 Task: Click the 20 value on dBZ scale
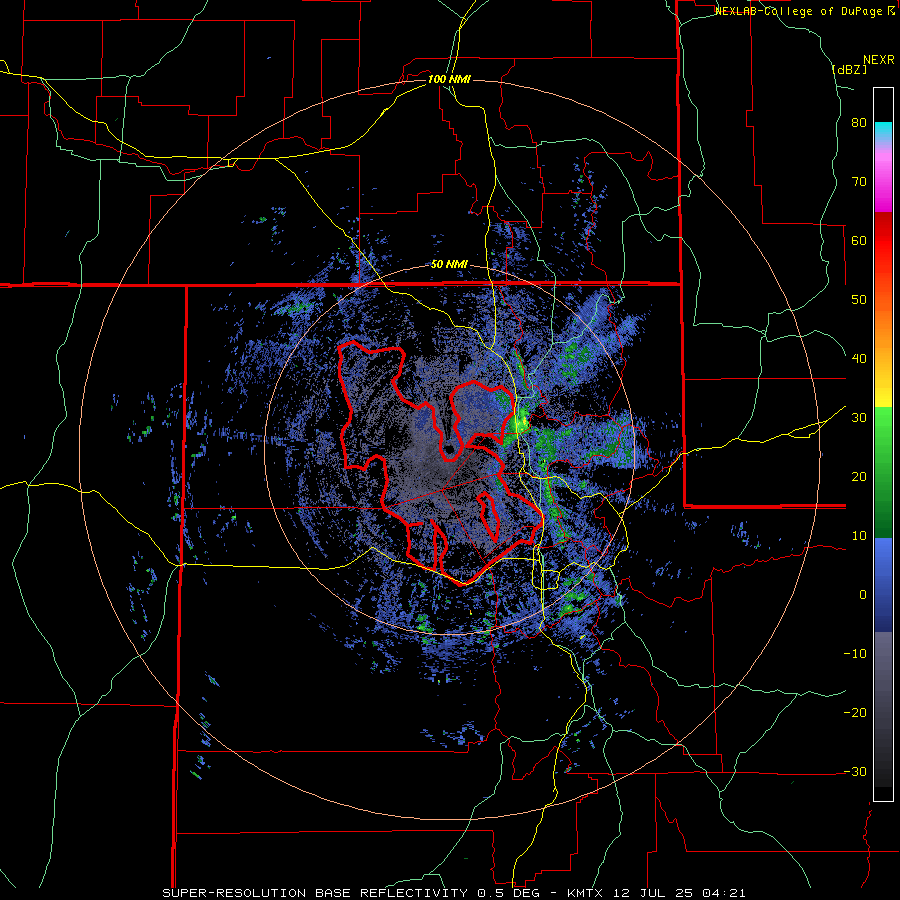(859, 477)
